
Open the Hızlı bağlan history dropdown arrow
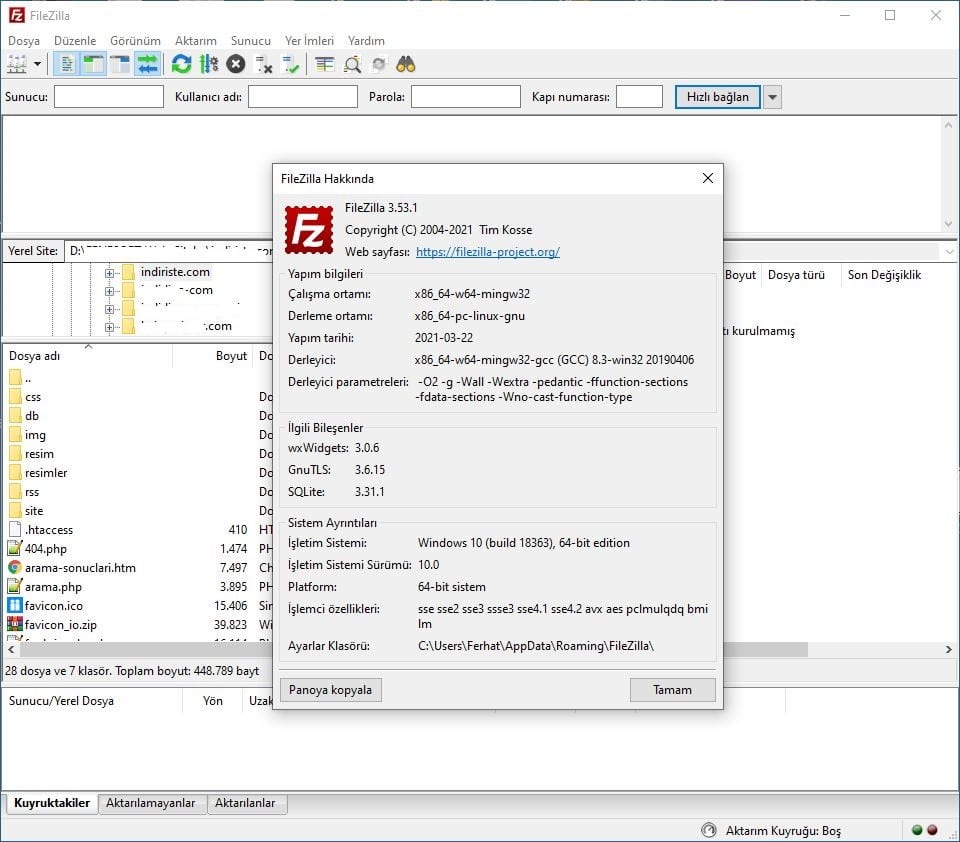(x=772, y=97)
